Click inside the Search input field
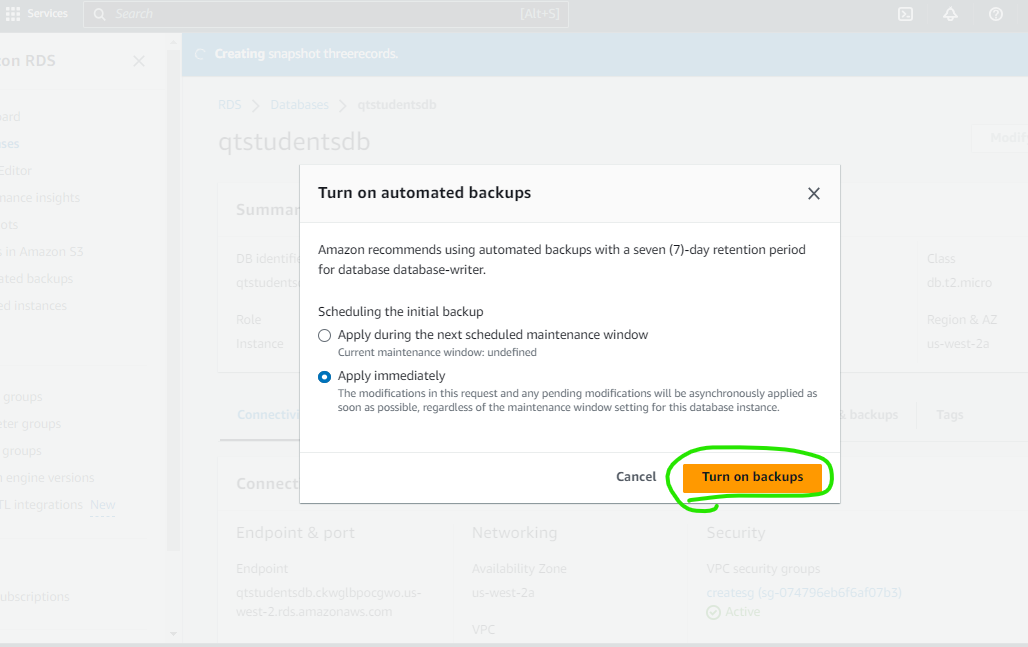The width and height of the screenshot is (1028, 647). pos(300,14)
